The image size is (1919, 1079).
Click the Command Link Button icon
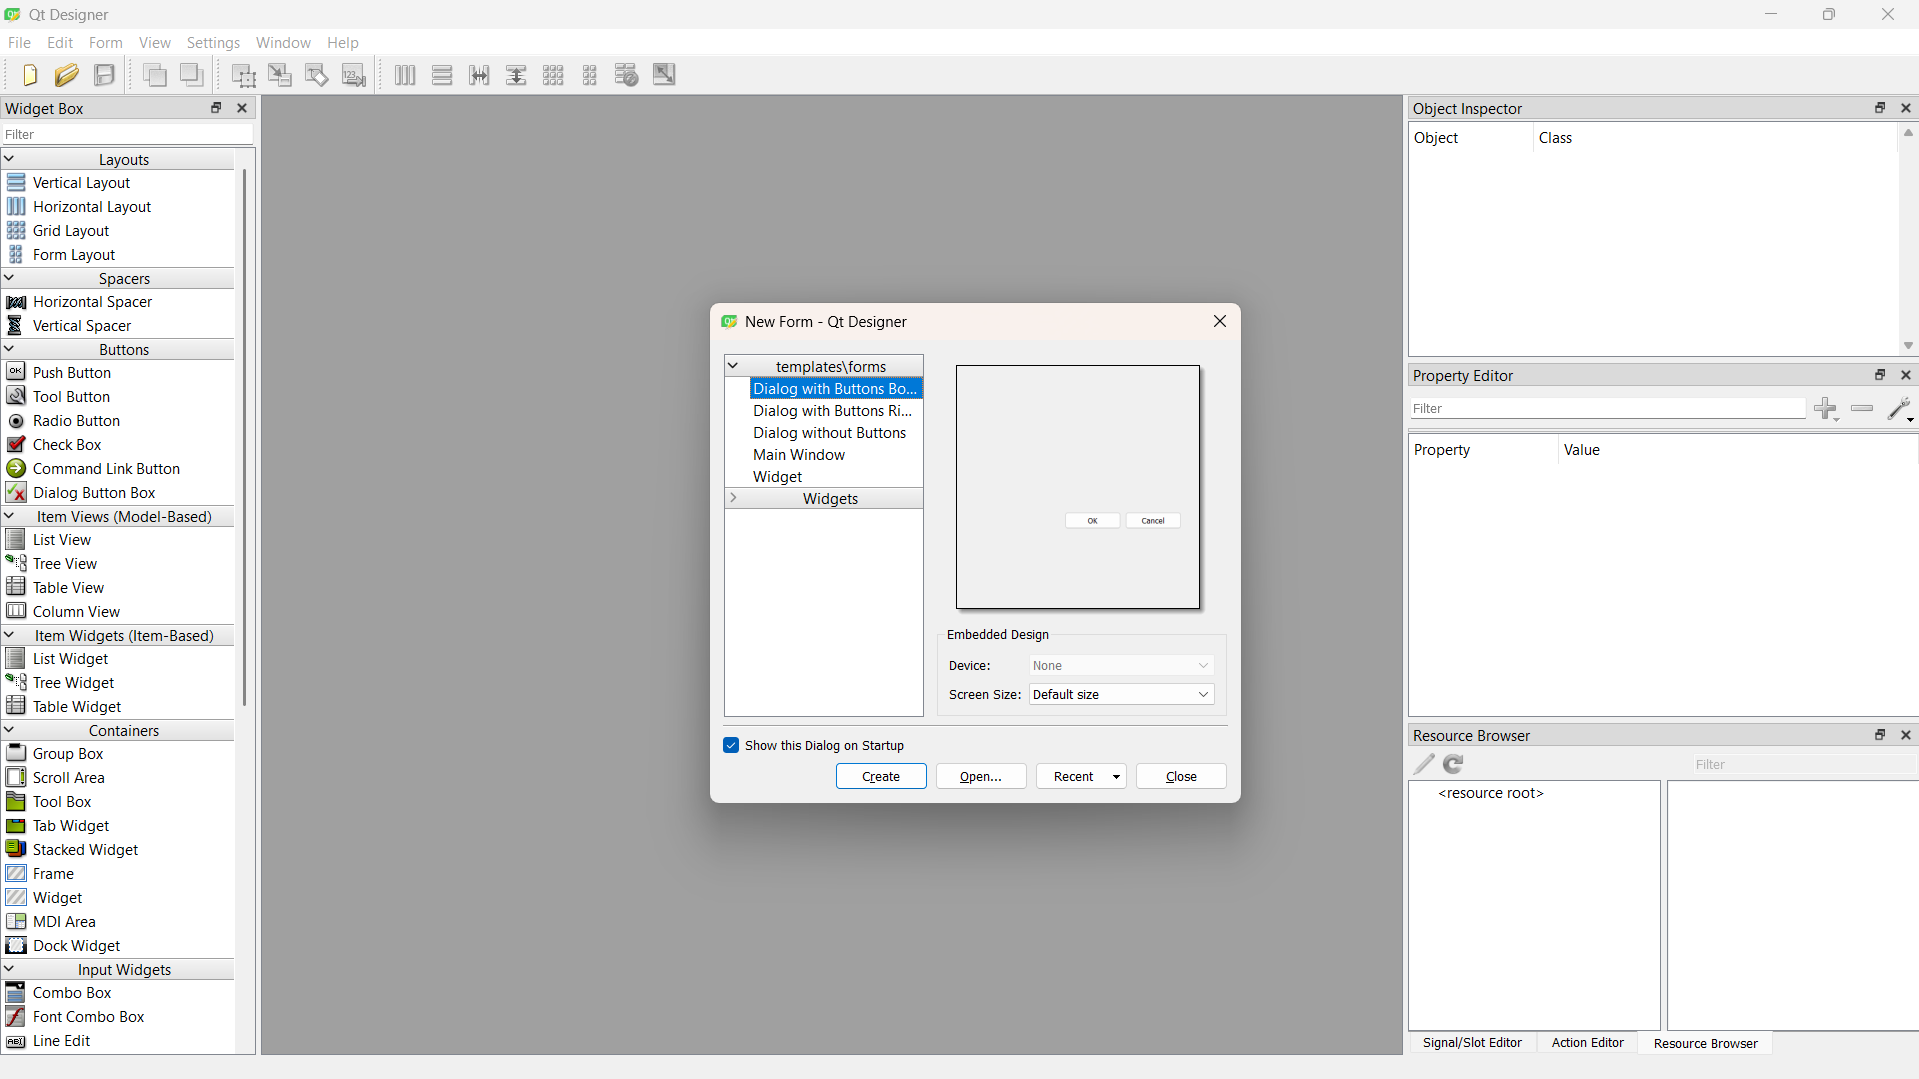tap(16, 469)
